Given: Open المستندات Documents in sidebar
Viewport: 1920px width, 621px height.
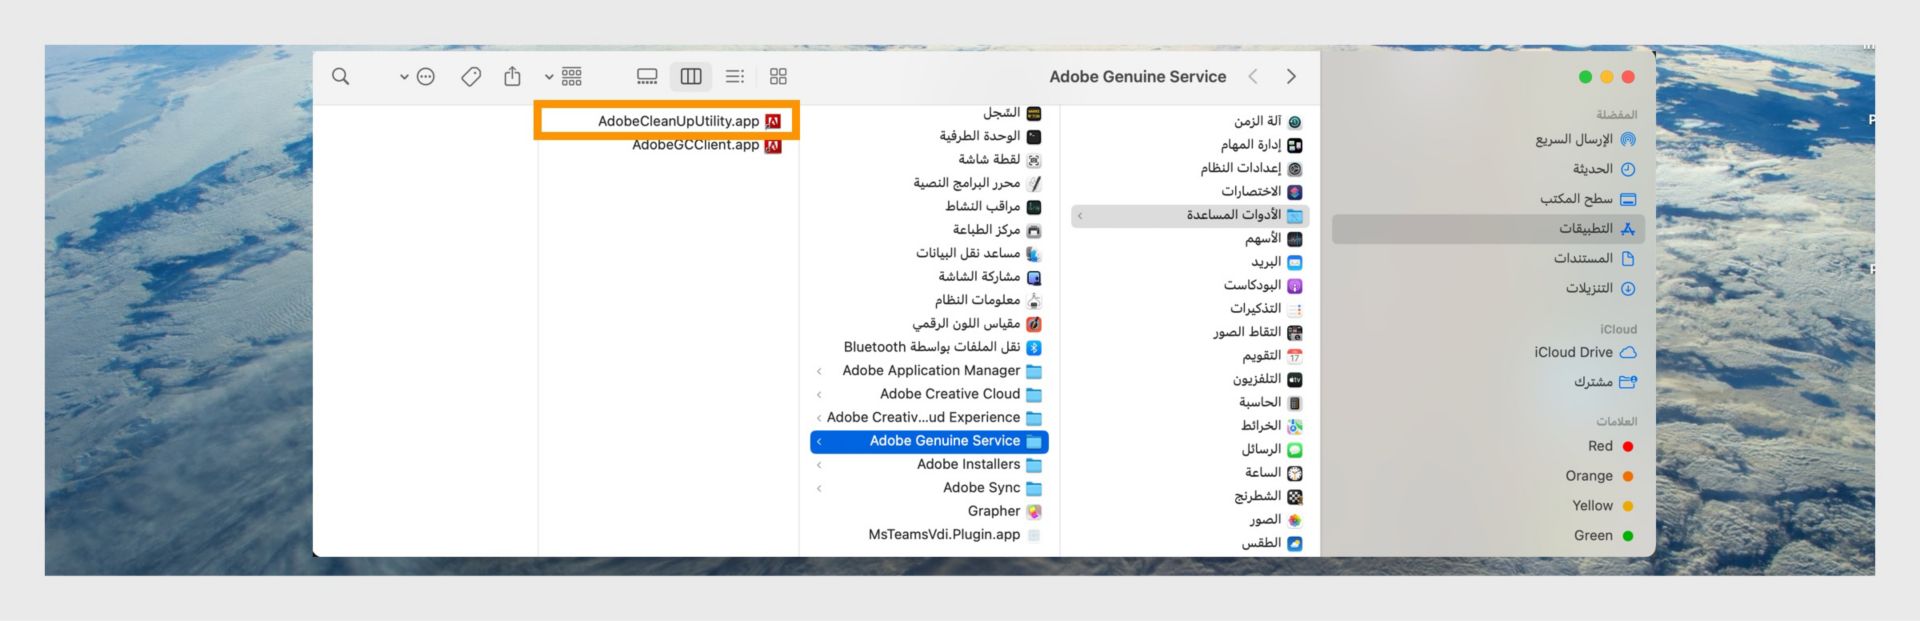Looking at the screenshot, I should [x=1594, y=259].
